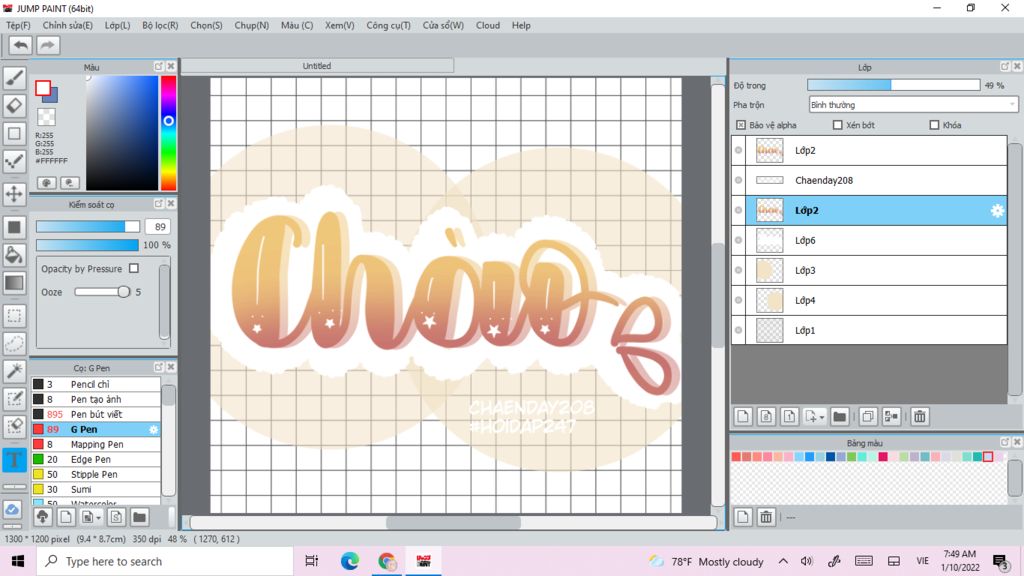Image resolution: width=1024 pixels, height=576 pixels.
Task: Open the Pha trộn blending mode dropdown
Action: 913,104
